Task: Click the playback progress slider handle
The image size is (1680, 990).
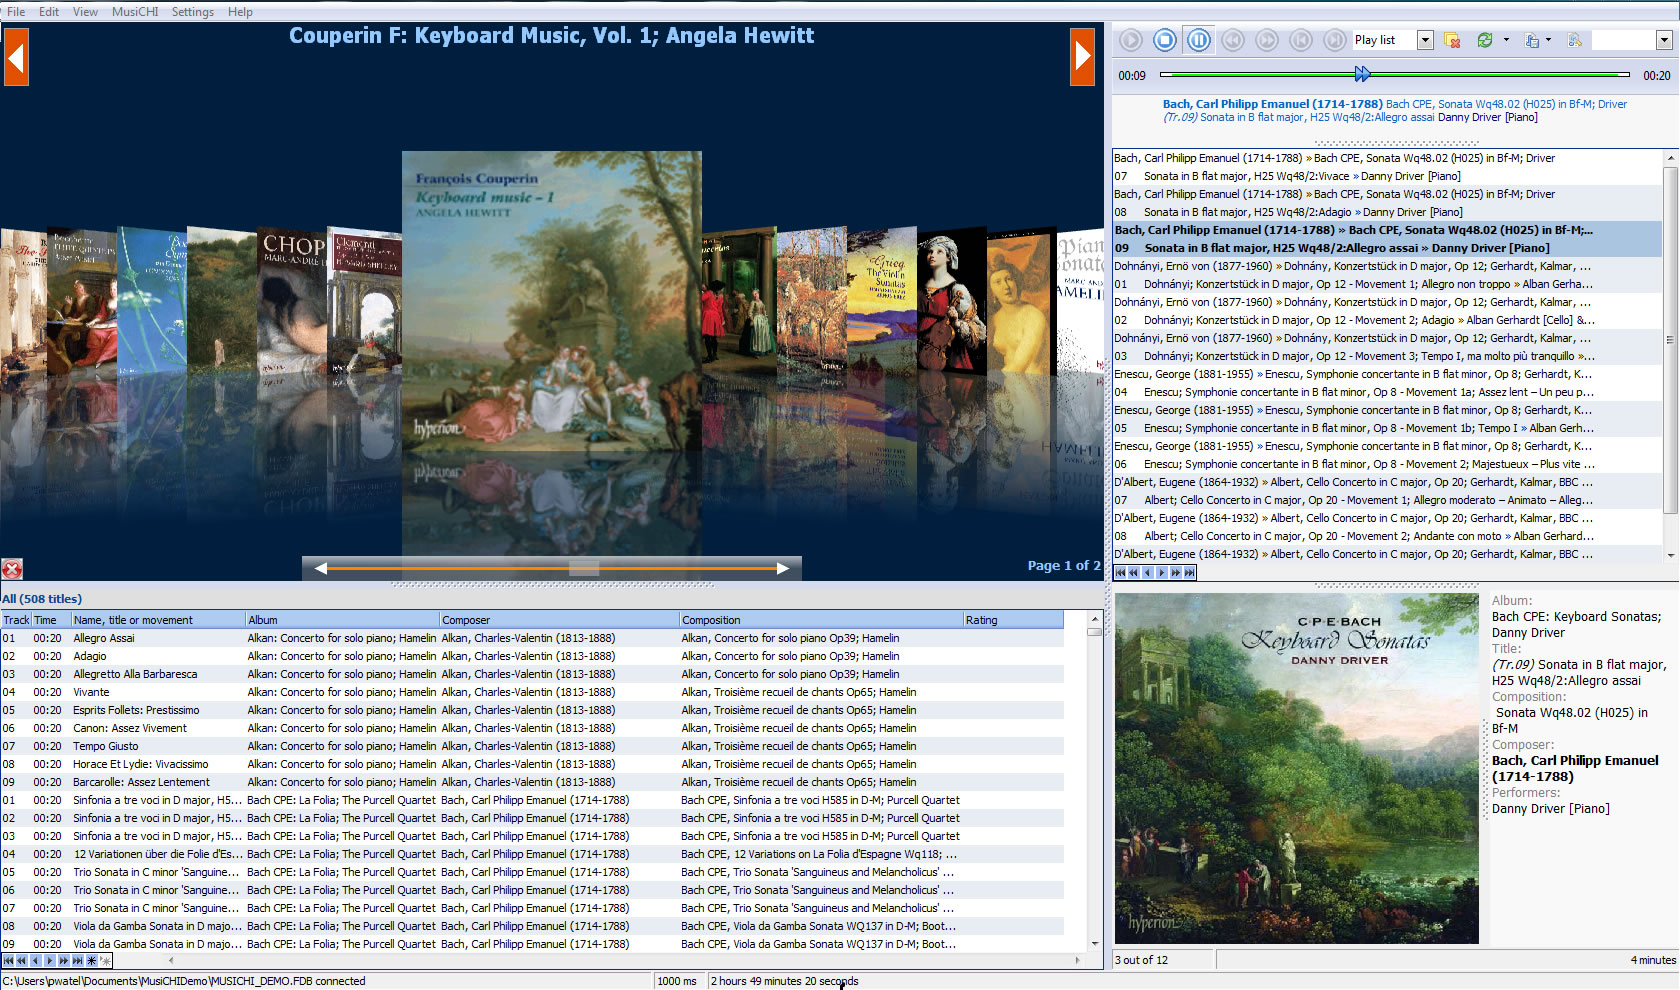Action: (1362, 74)
